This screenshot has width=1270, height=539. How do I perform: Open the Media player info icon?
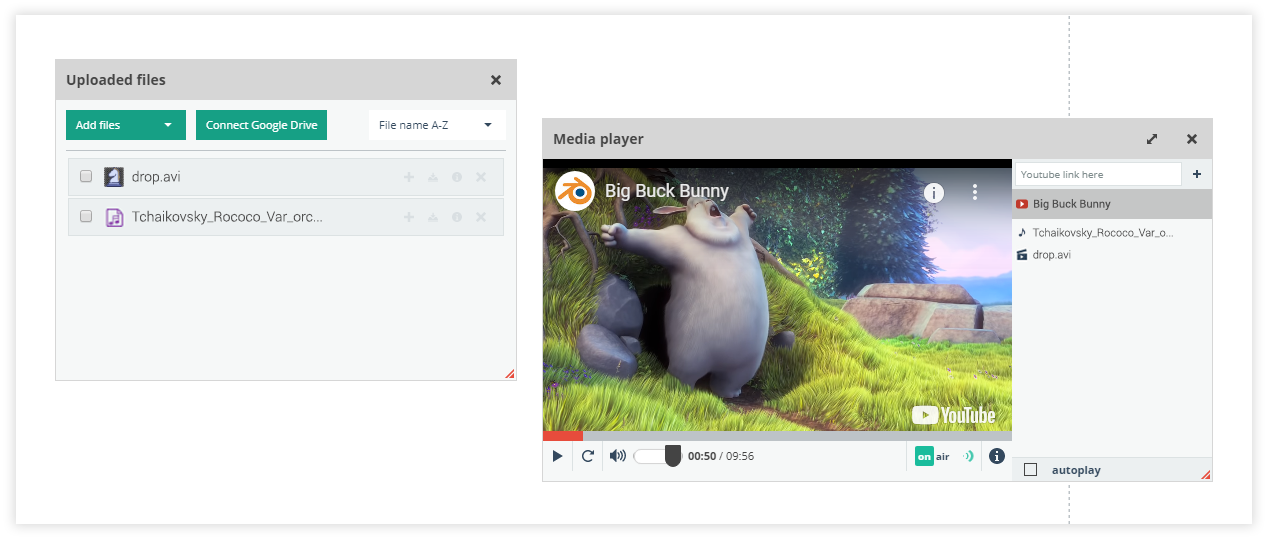point(997,456)
